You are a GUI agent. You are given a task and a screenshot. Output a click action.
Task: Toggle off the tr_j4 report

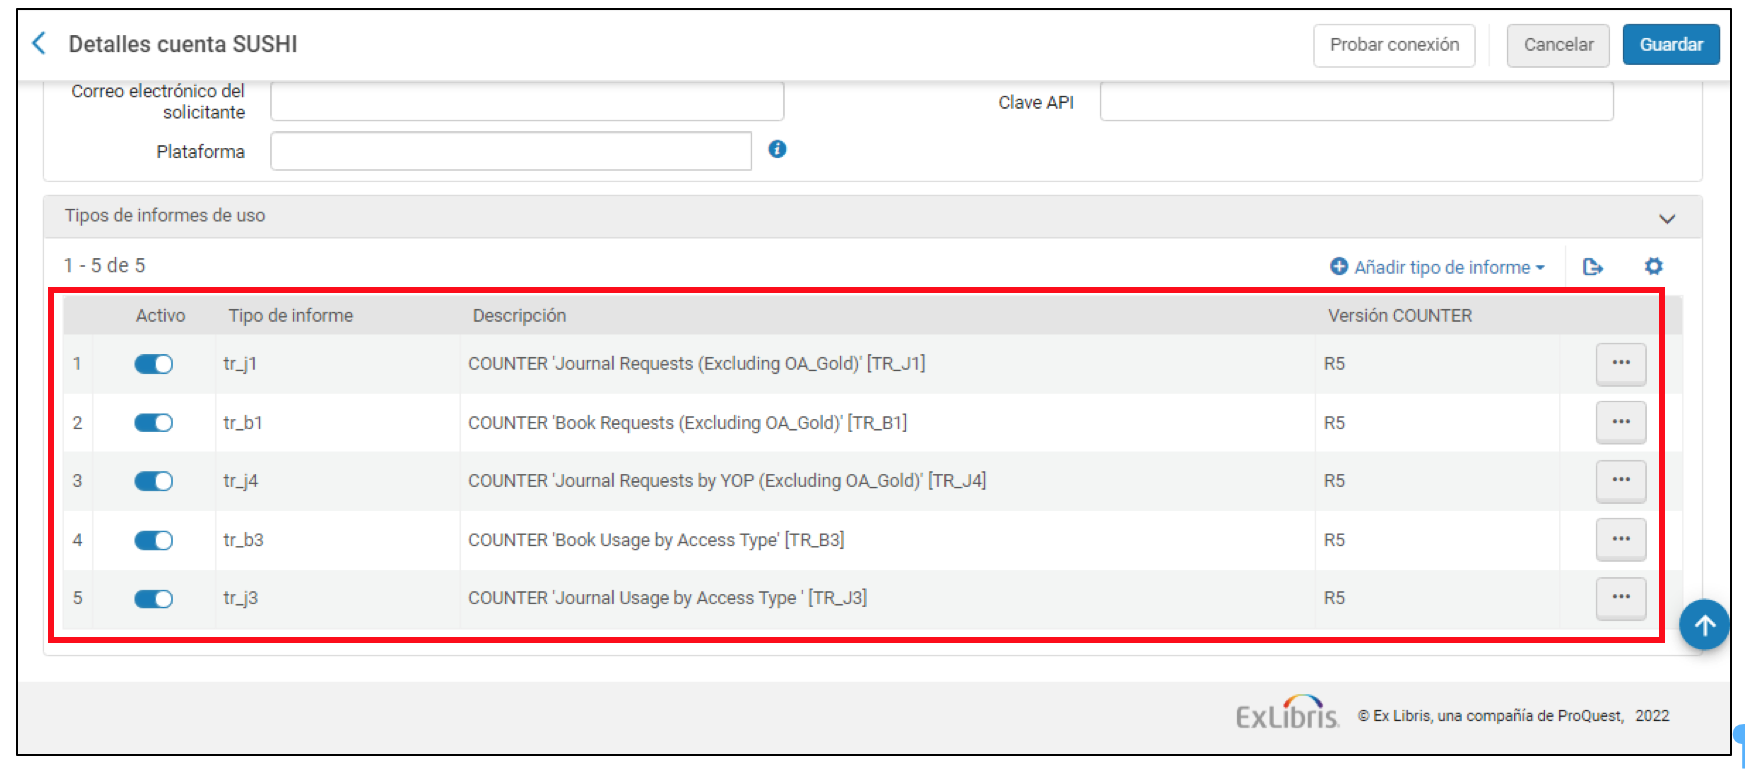[154, 481]
